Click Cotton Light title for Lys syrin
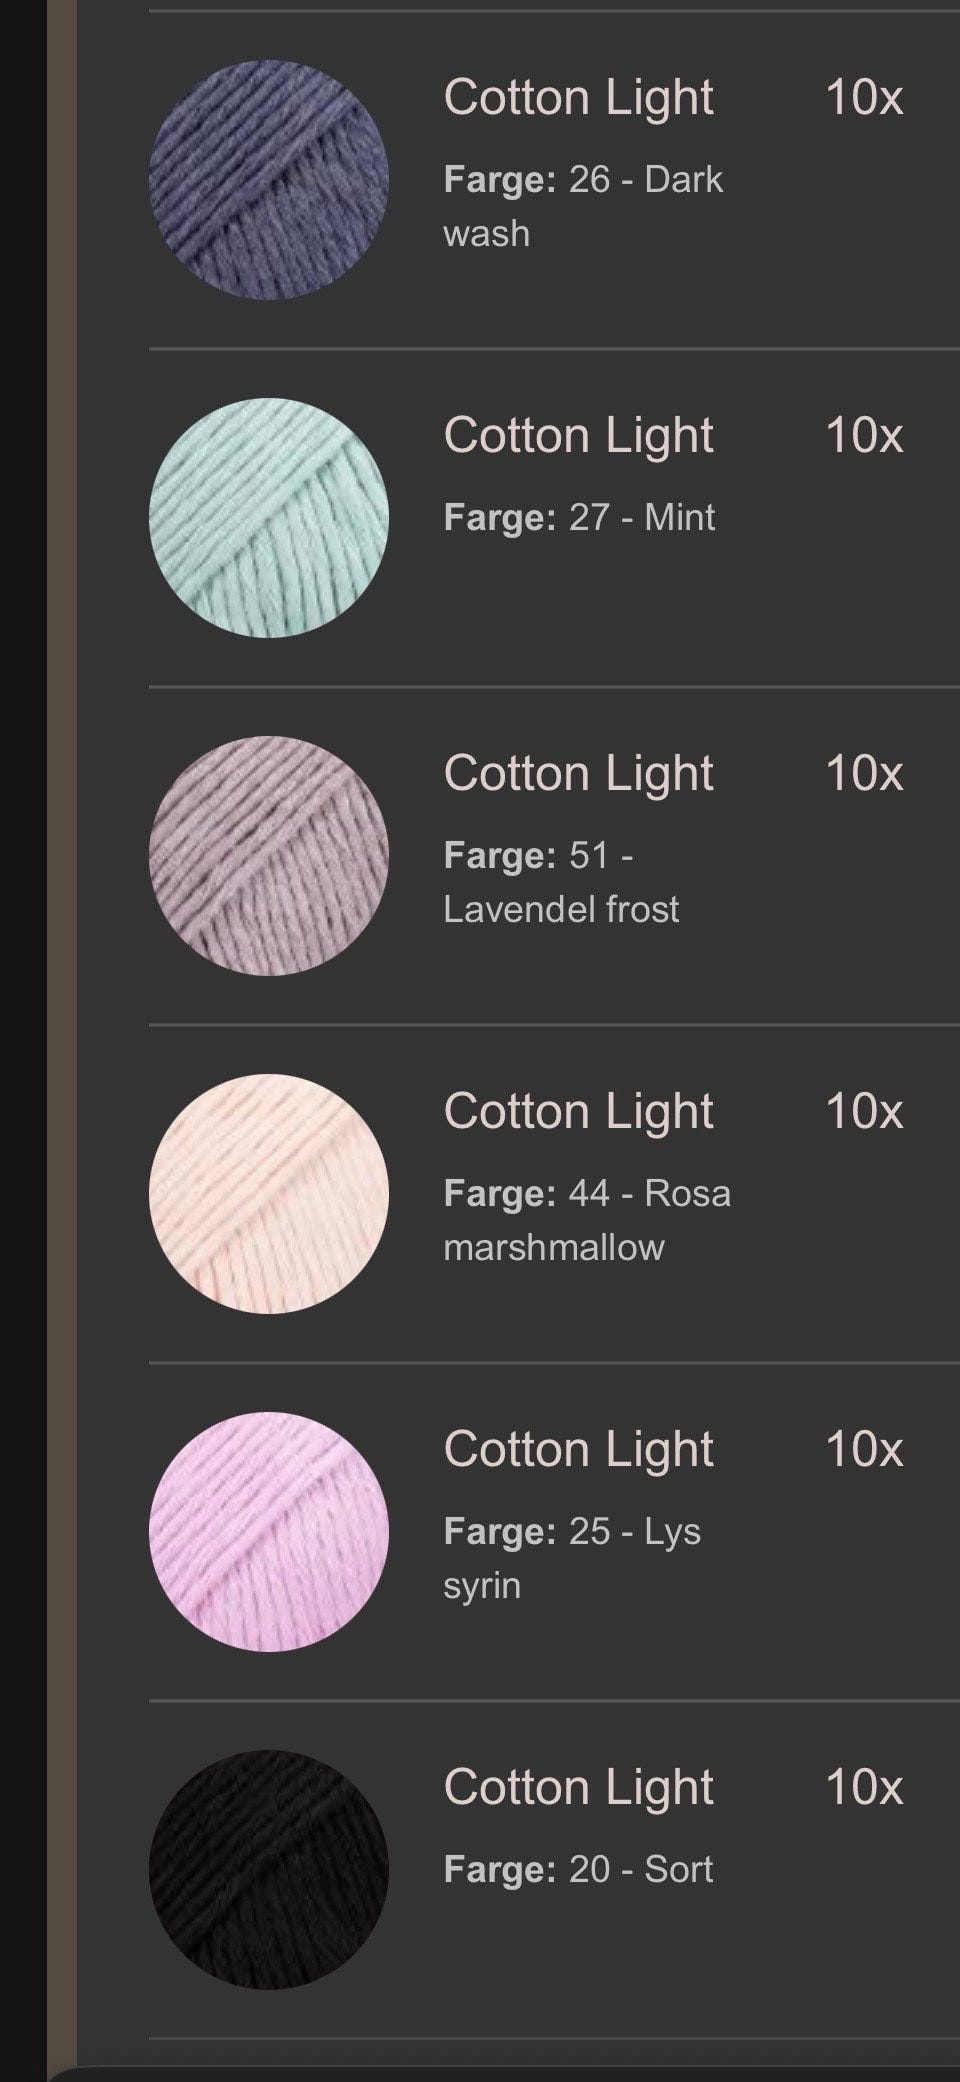Image resolution: width=960 pixels, height=2082 pixels. coord(578,1450)
